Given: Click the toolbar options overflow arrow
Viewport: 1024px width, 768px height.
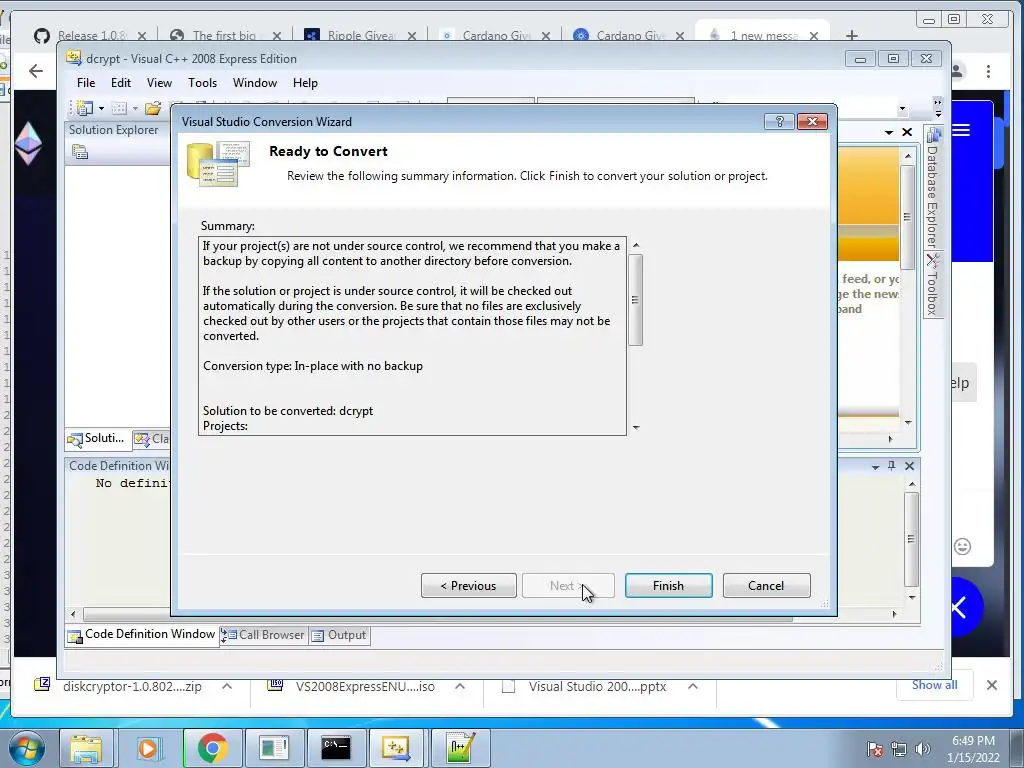Looking at the screenshot, I should [938, 108].
